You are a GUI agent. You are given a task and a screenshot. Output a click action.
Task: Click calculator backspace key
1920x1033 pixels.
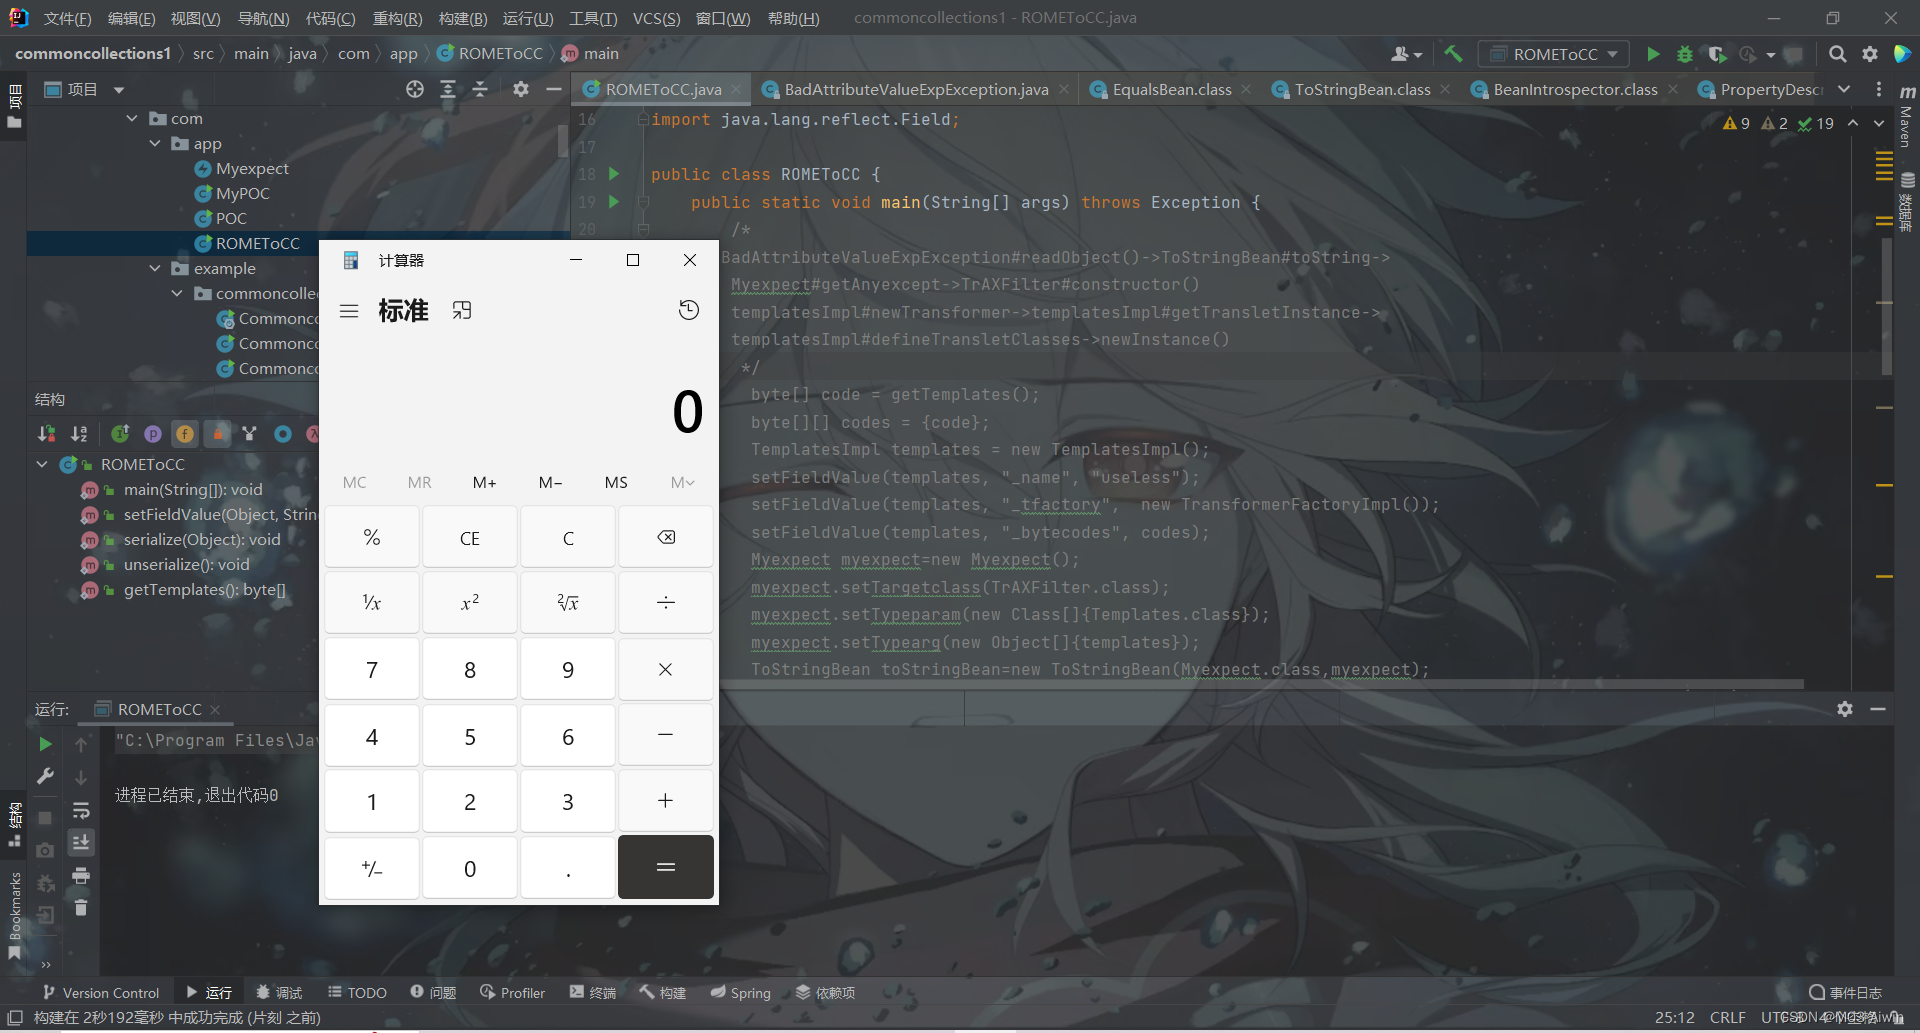coord(666,537)
